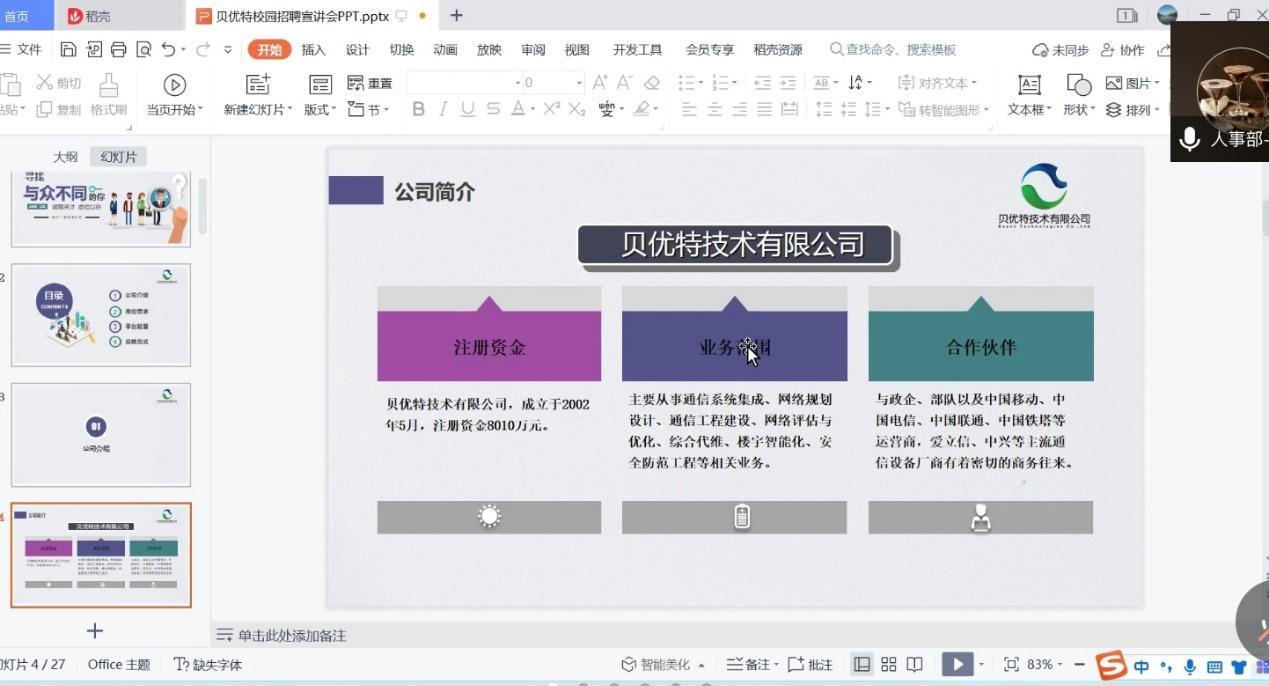Open the Transitions (切换) ribbon tab
Screen dimensions: 1269x686
[401, 50]
